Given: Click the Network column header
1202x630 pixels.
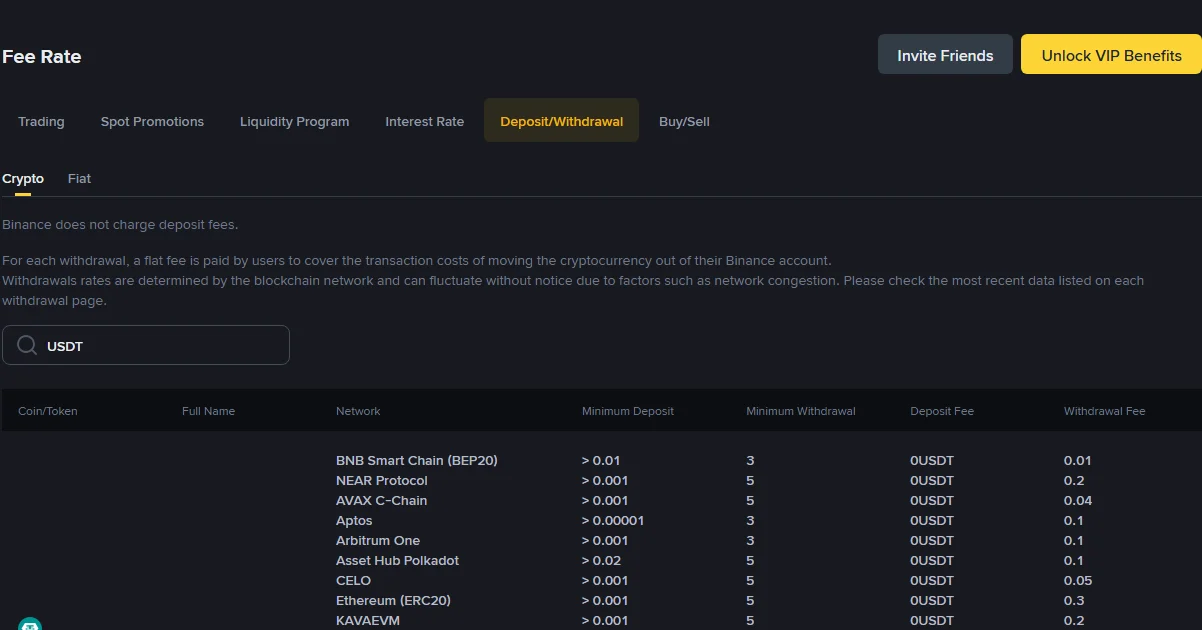Looking at the screenshot, I should 358,411.
